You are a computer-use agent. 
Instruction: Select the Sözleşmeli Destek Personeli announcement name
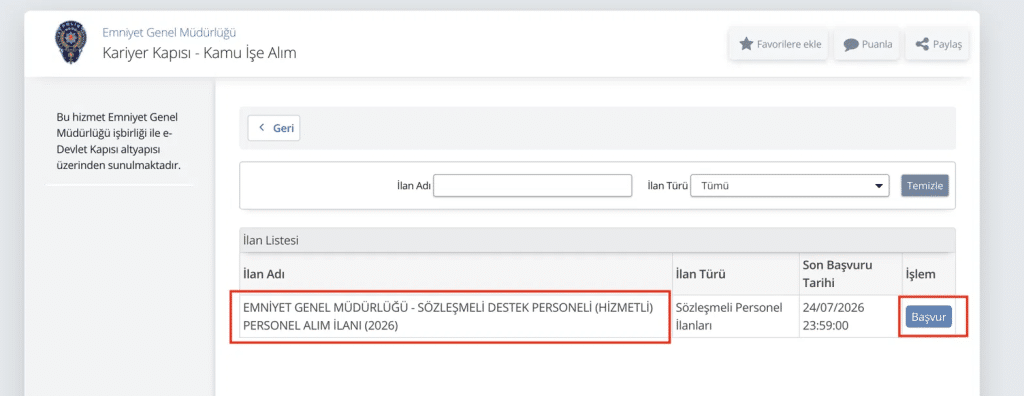tap(448, 316)
